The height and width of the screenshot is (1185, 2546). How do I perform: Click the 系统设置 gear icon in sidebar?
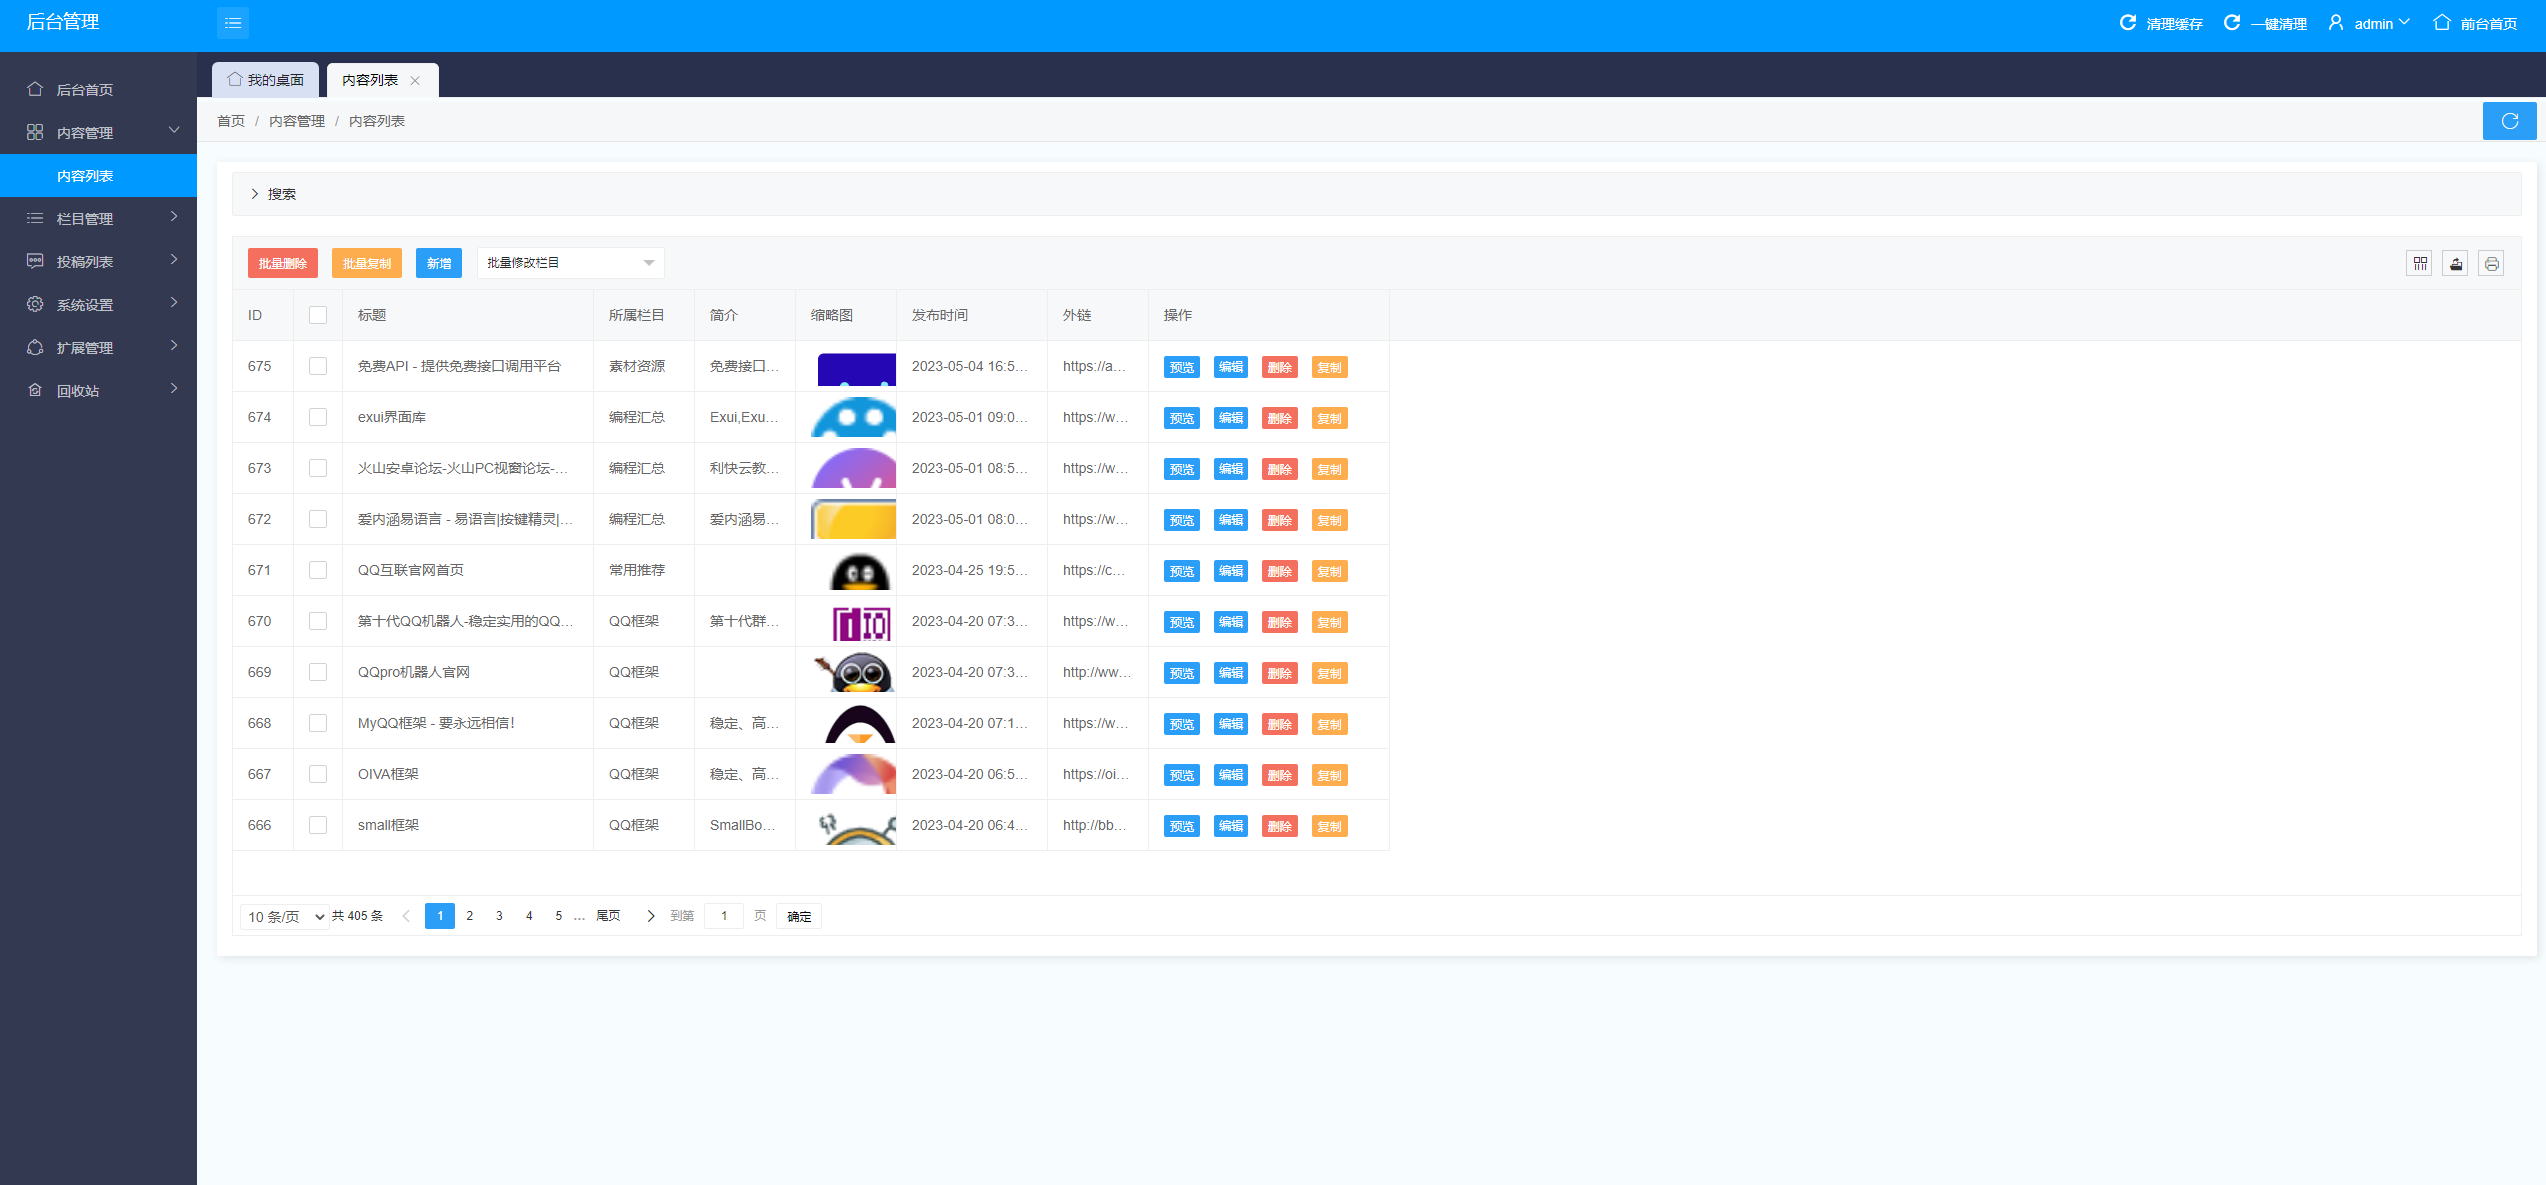[35, 304]
